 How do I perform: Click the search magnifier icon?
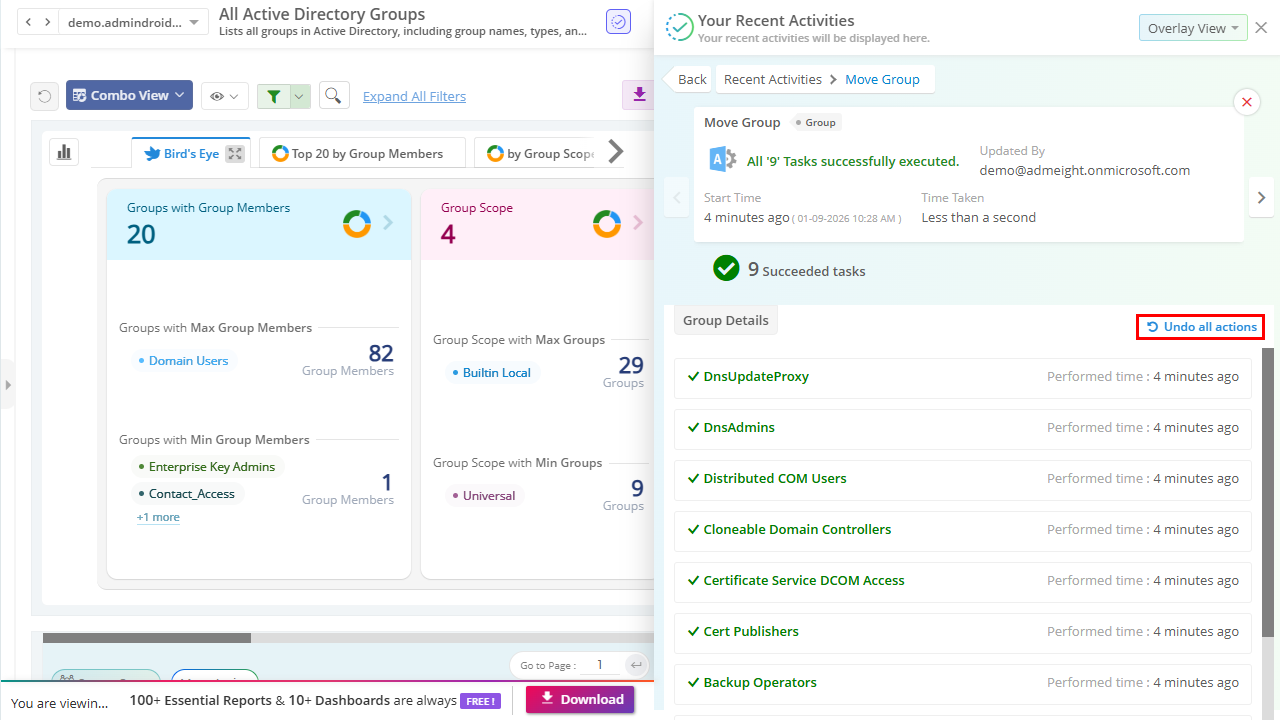334,95
